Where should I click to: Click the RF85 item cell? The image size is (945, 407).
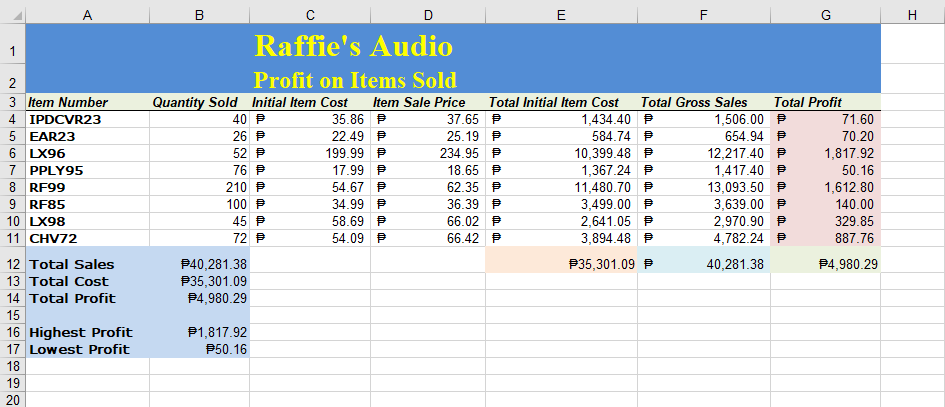click(x=88, y=204)
